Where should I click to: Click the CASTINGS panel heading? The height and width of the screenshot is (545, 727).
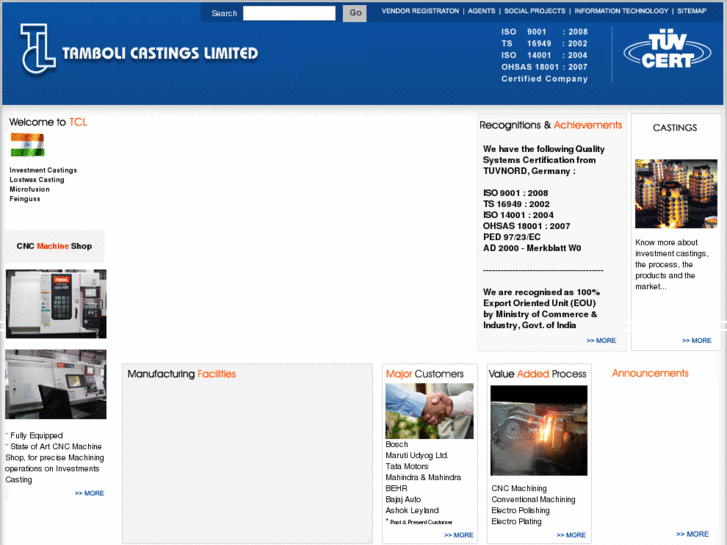coord(675,128)
